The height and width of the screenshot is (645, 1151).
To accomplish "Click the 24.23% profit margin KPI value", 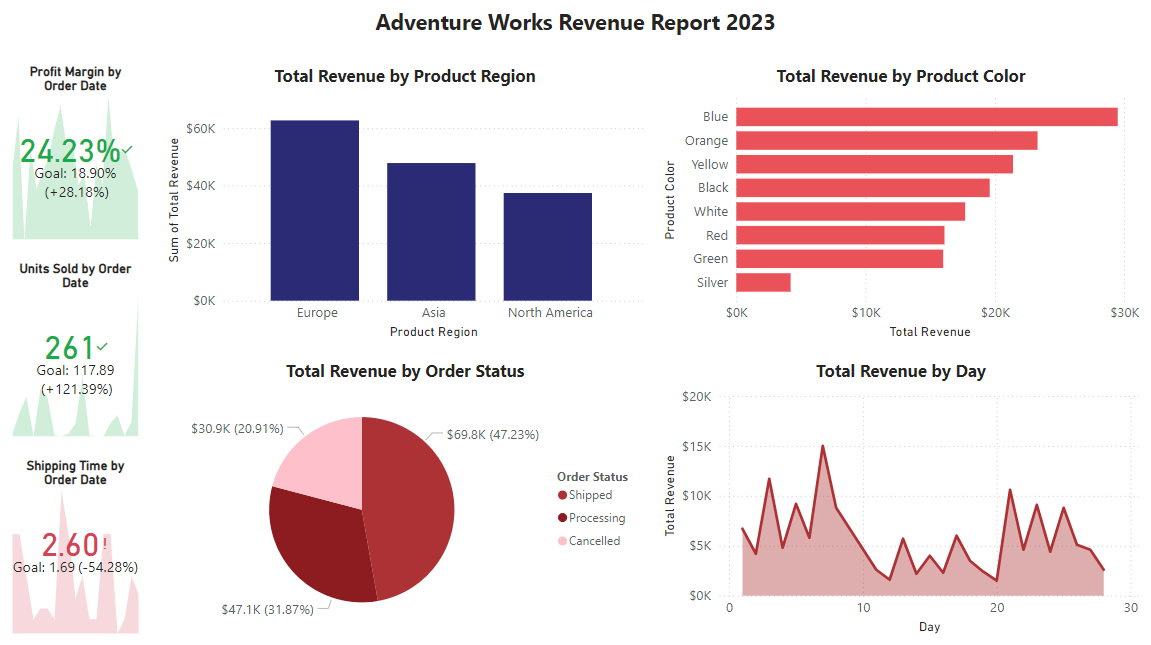I will click(x=70, y=151).
